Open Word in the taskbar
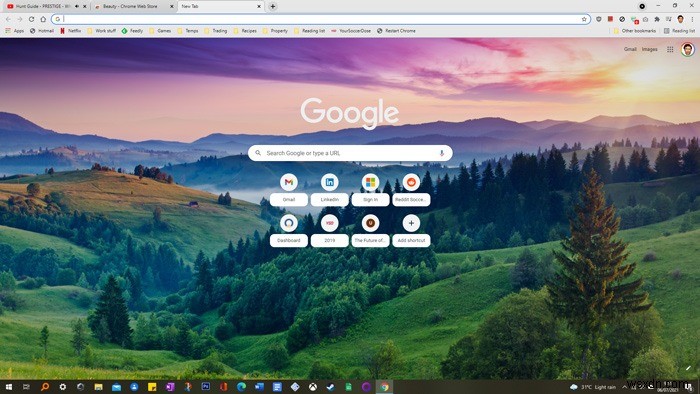700x394 pixels. pyautogui.click(x=259, y=387)
